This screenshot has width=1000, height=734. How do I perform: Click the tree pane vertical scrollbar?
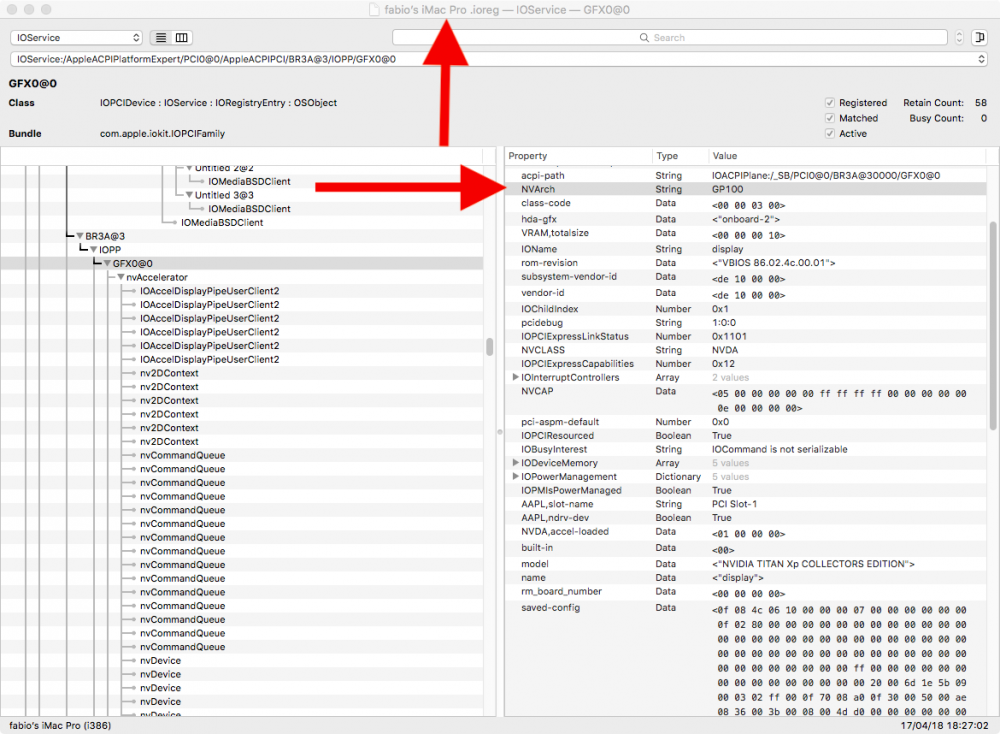click(490, 346)
